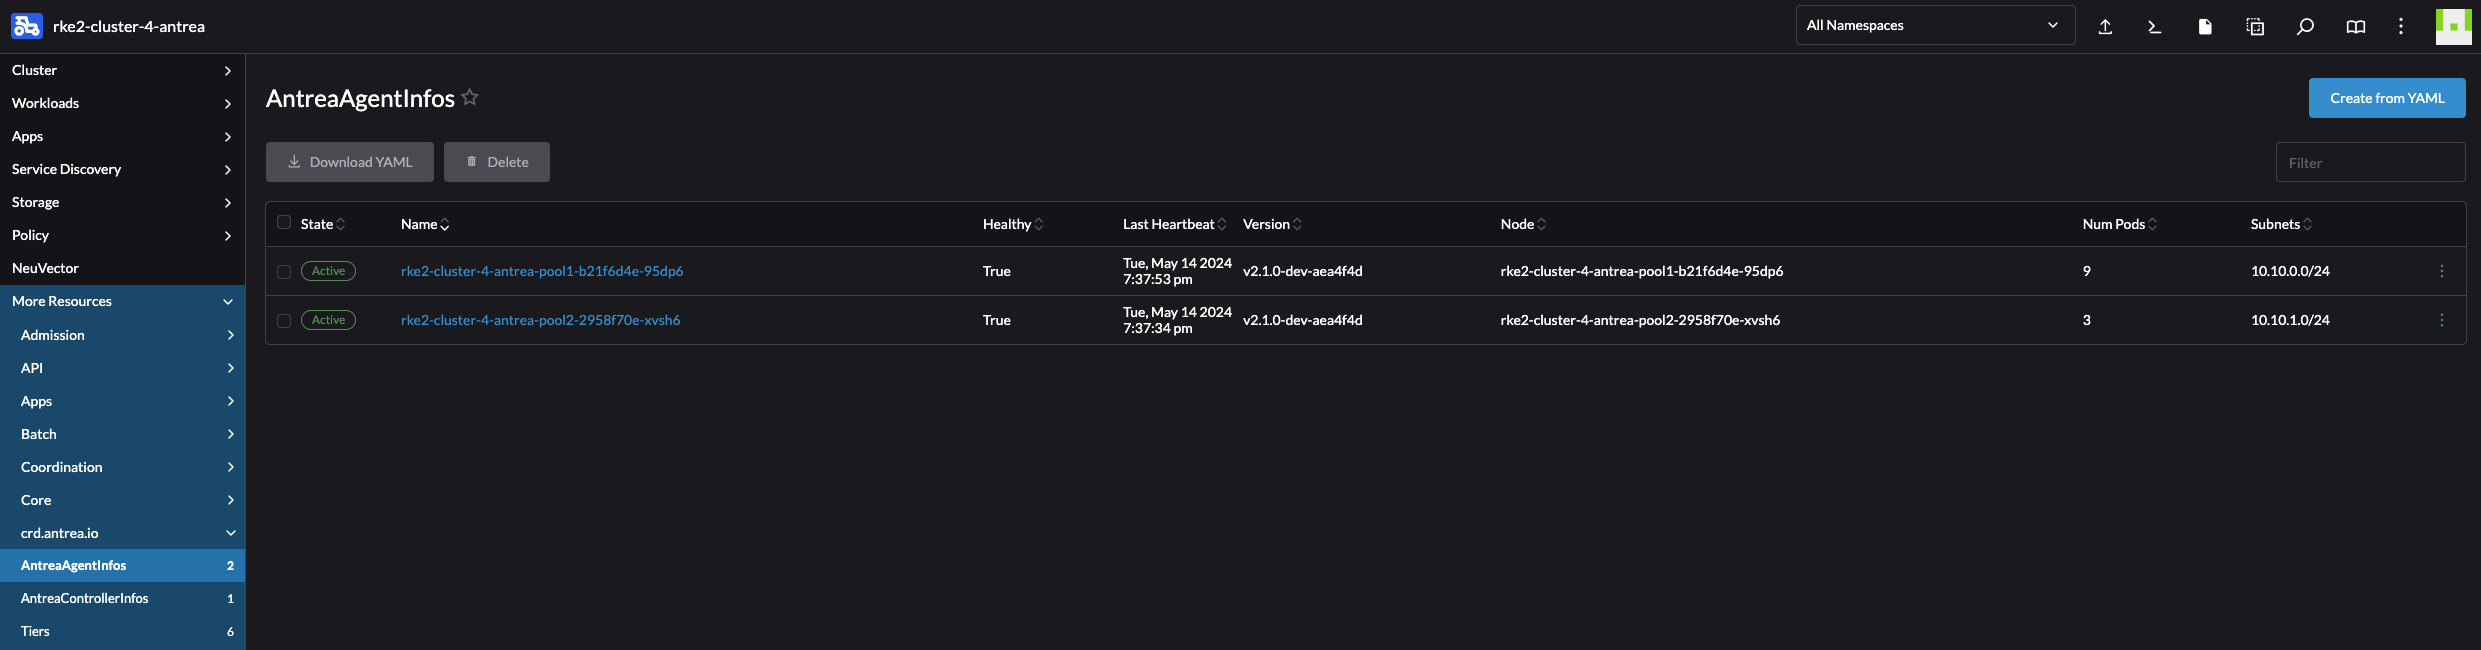The image size is (2481, 650).
Task: Click the Delete button
Action: 497,162
